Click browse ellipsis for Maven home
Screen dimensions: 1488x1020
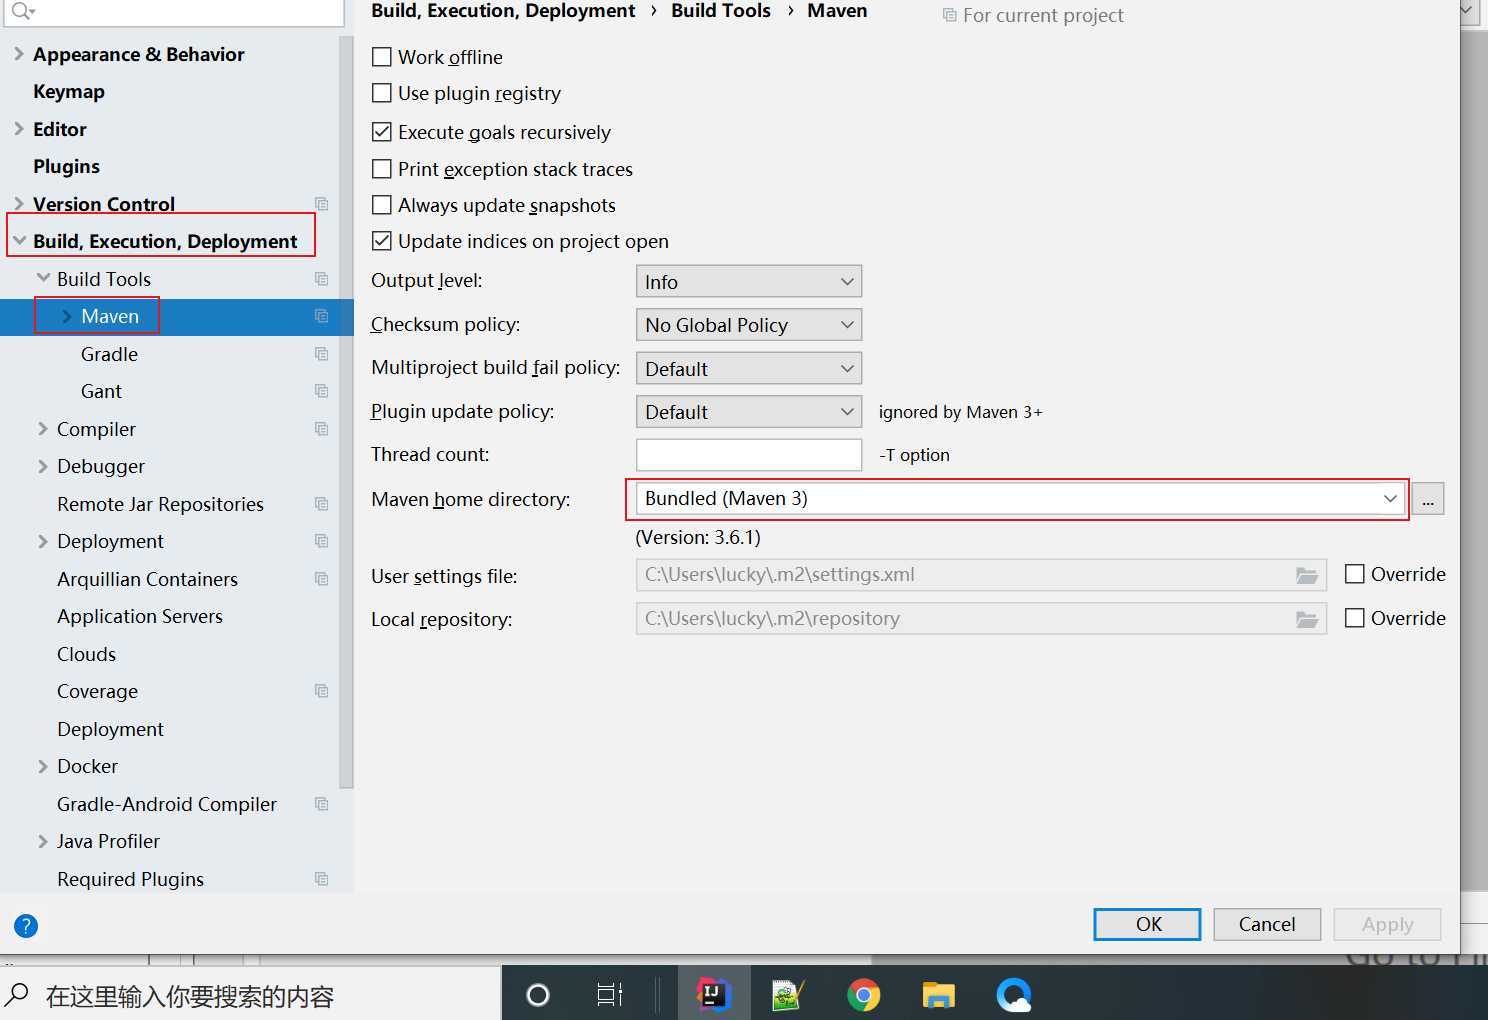coord(1428,498)
